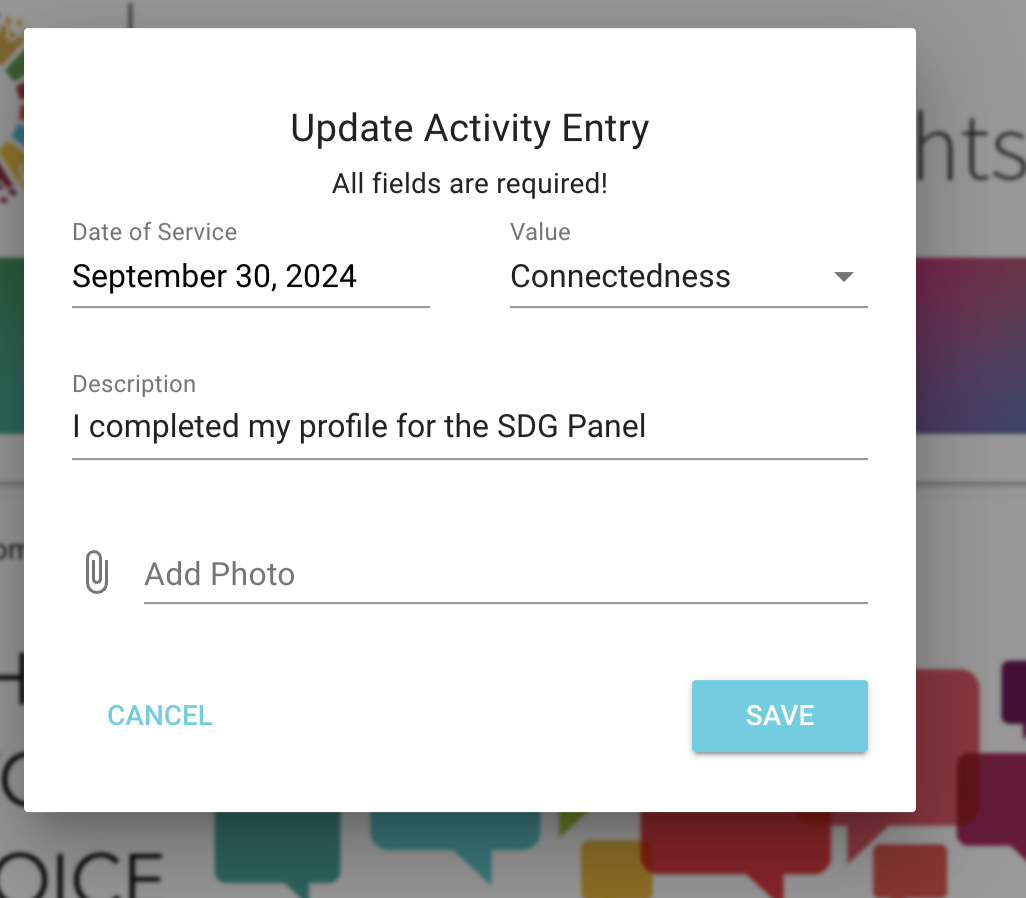Click September 30, 2024 date text

[x=214, y=277]
